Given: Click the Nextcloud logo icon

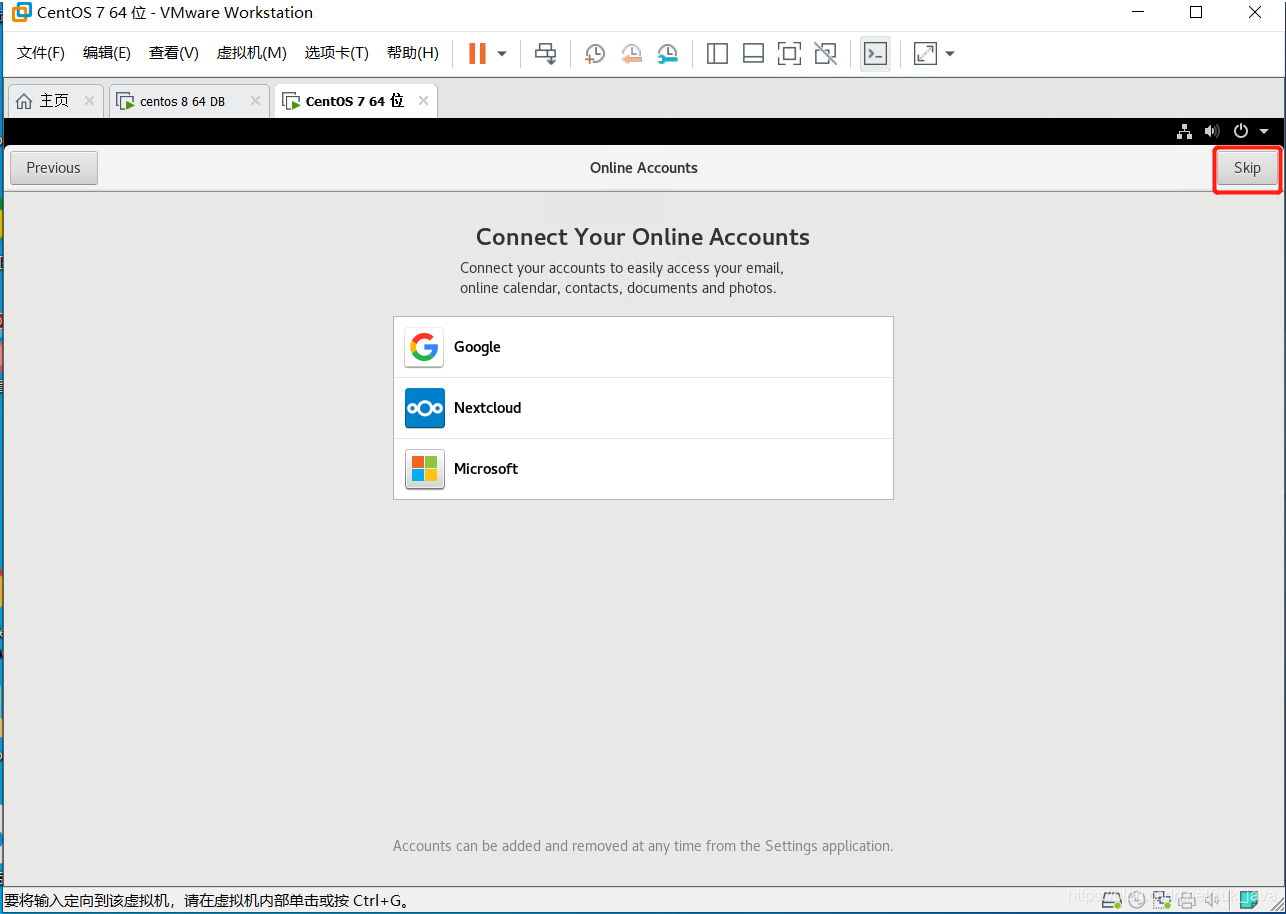Looking at the screenshot, I should (424, 408).
